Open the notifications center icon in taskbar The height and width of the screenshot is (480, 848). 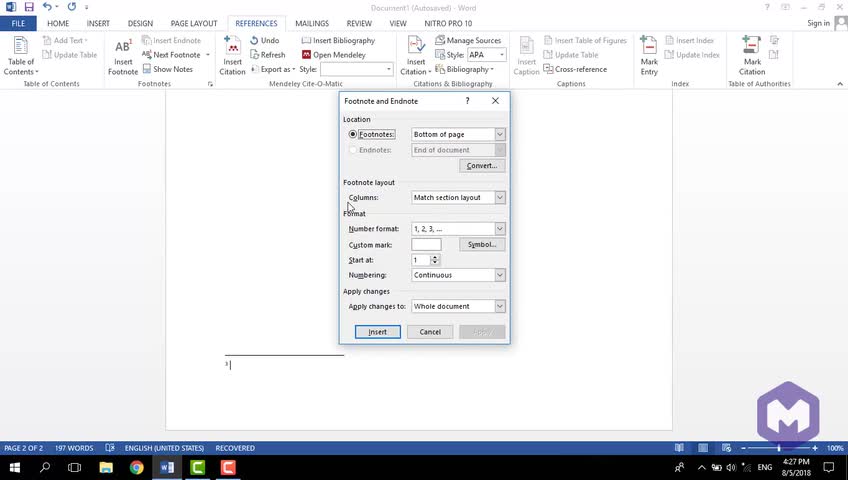(x=828, y=468)
